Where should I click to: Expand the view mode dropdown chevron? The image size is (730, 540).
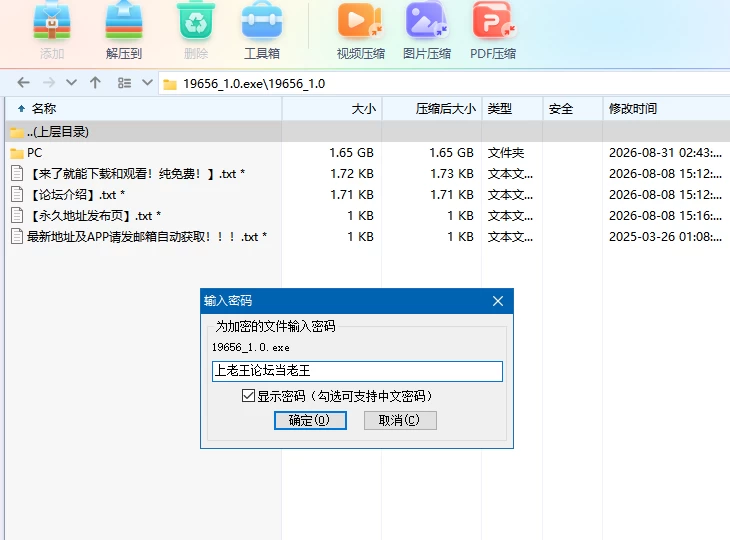(x=148, y=83)
